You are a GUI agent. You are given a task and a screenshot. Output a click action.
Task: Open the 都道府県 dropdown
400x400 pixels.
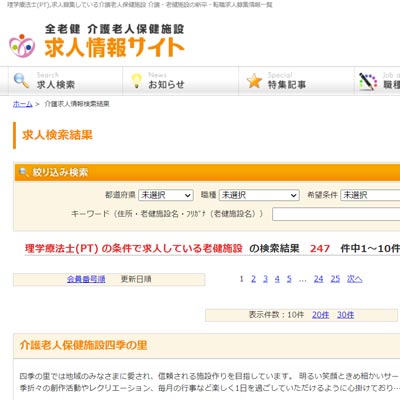(166, 195)
